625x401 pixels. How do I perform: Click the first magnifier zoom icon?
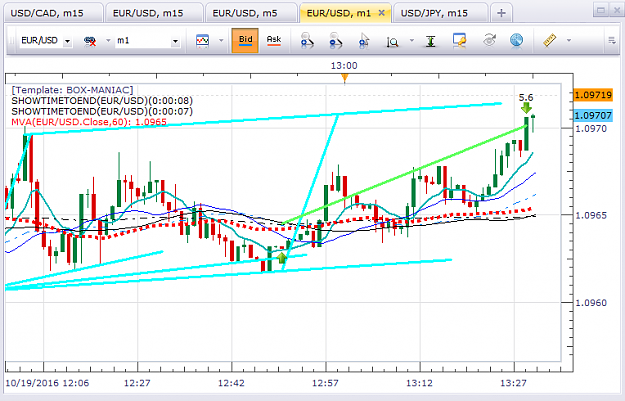[307, 41]
